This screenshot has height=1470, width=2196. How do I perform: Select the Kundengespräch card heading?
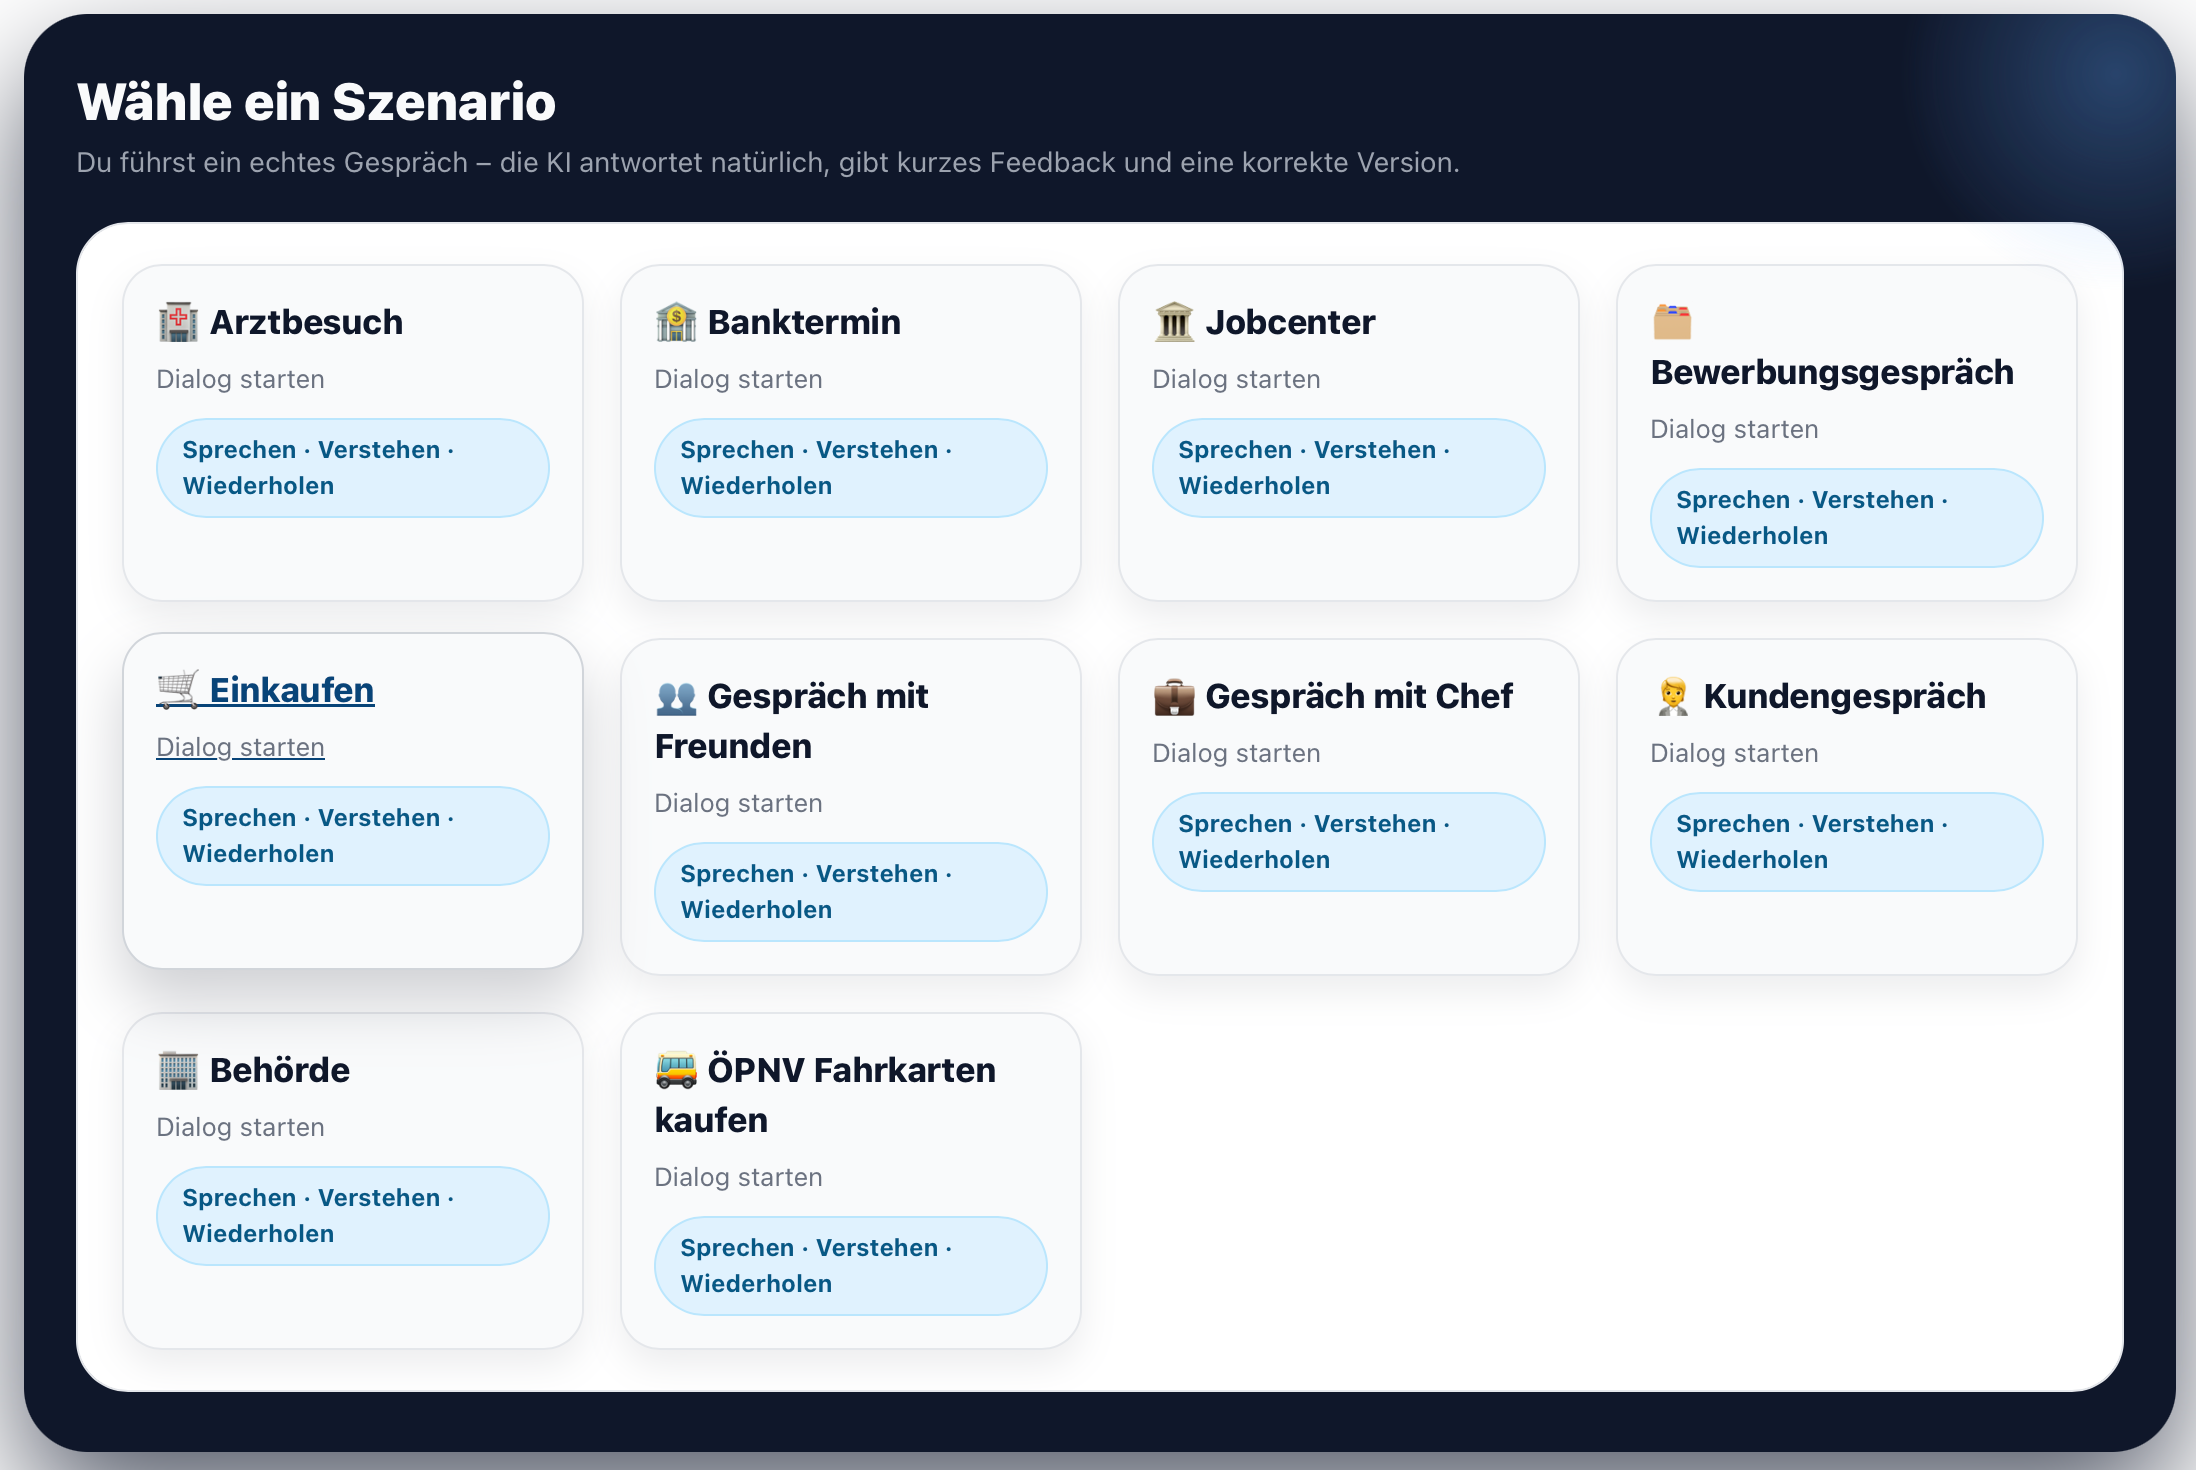[x=1844, y=696]
